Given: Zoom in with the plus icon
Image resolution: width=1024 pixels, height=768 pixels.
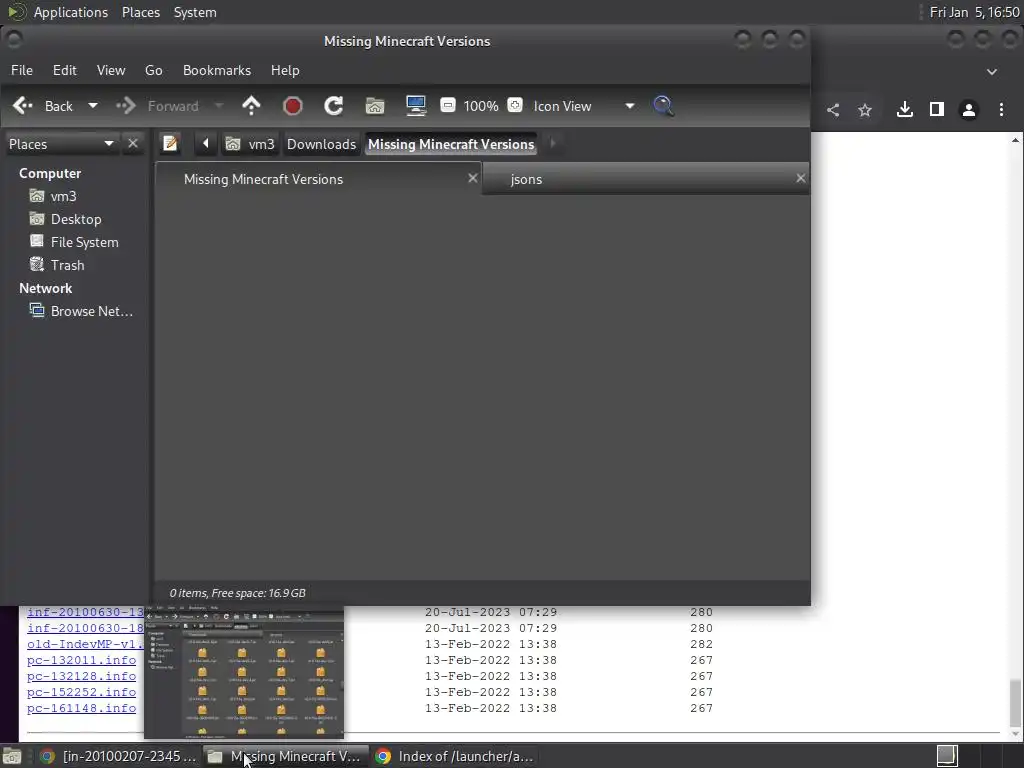Looking at the screenshot, I should click(x=515, y=105).
